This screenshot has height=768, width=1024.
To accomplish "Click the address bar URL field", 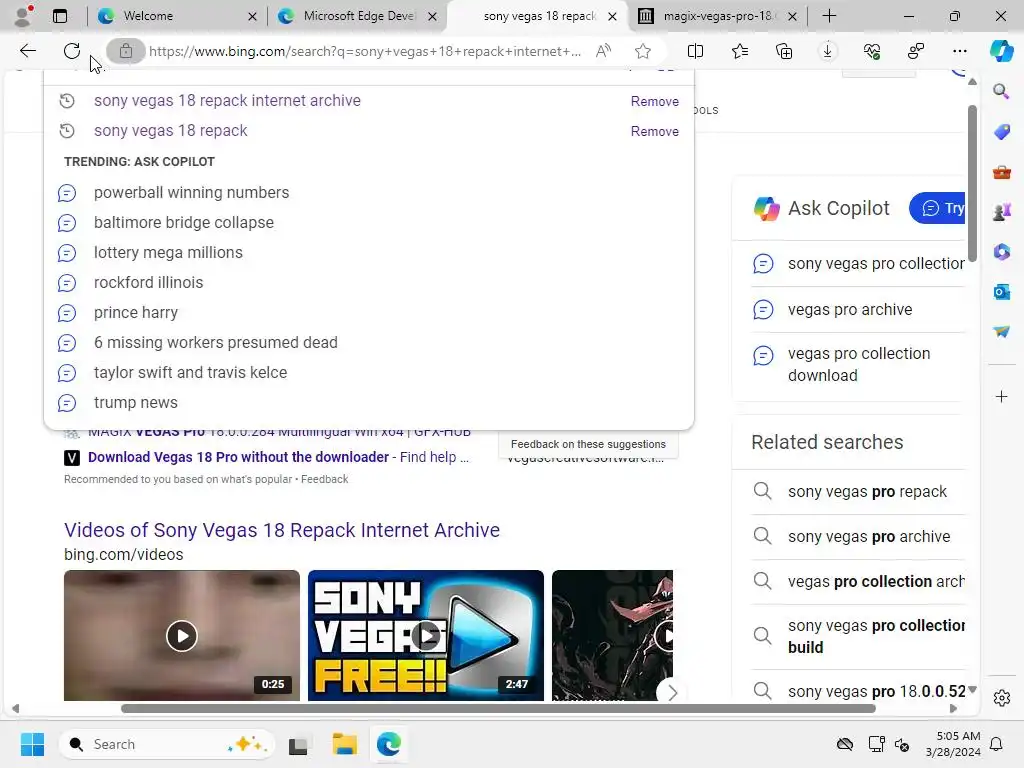I will tap(364, 51).
